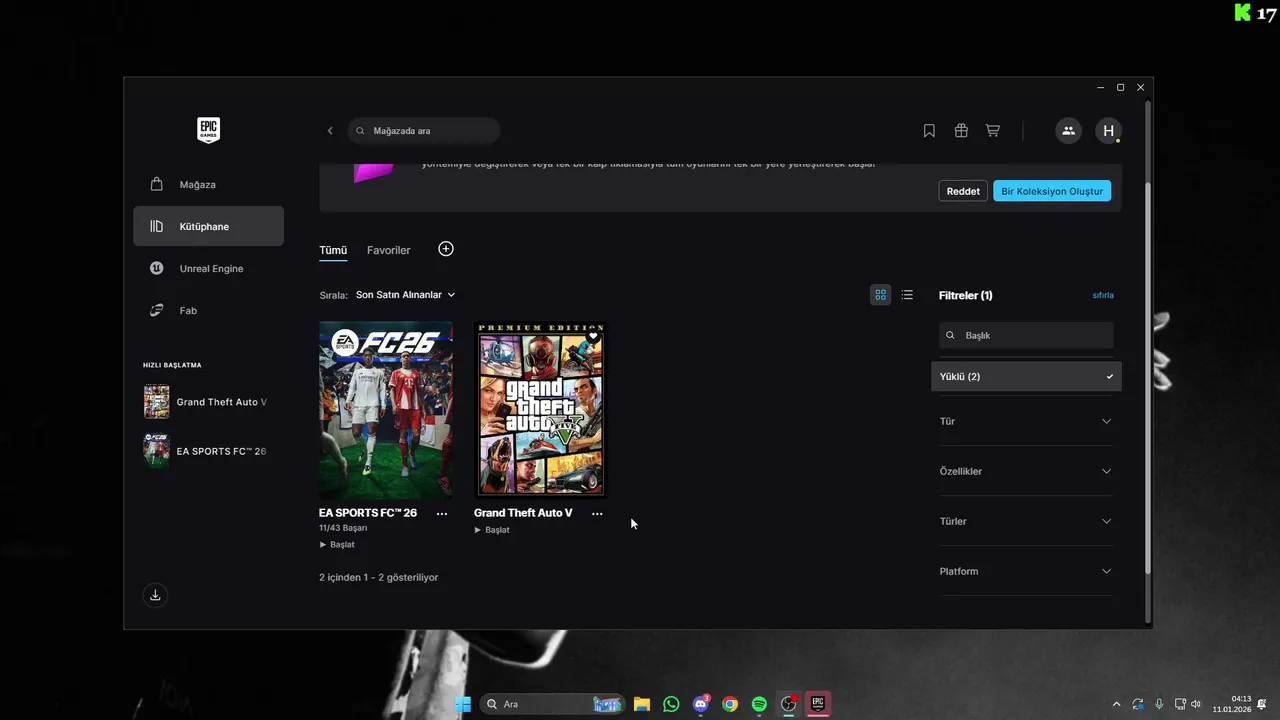
Task: Click the taskbar Ara search box
Action: 552,704
